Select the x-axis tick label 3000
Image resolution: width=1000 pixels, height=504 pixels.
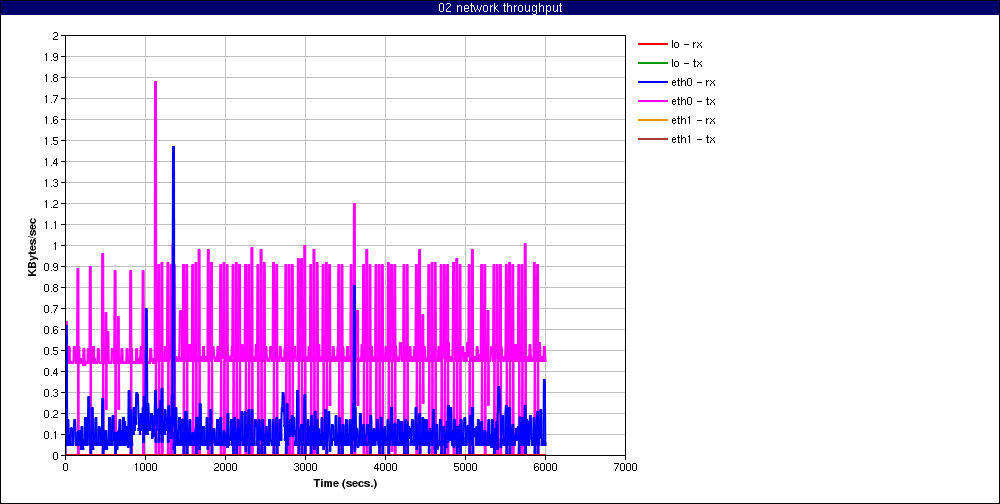coord(305,467)
